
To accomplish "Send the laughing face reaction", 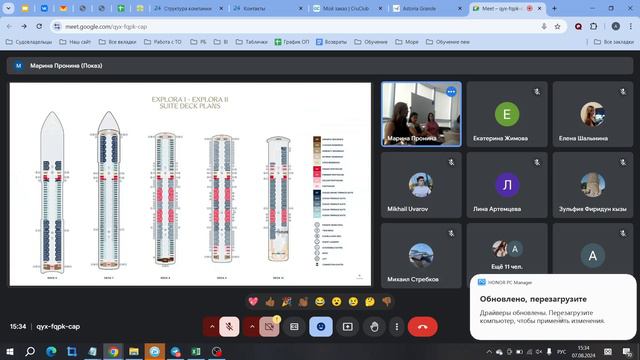I will [x=320, y=302].
